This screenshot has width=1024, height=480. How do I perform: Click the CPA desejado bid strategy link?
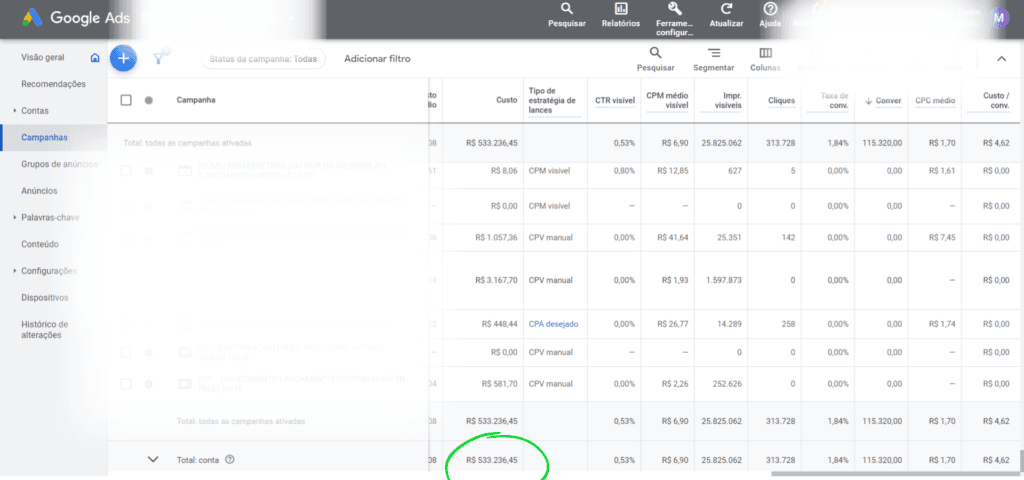pos(553,324)
